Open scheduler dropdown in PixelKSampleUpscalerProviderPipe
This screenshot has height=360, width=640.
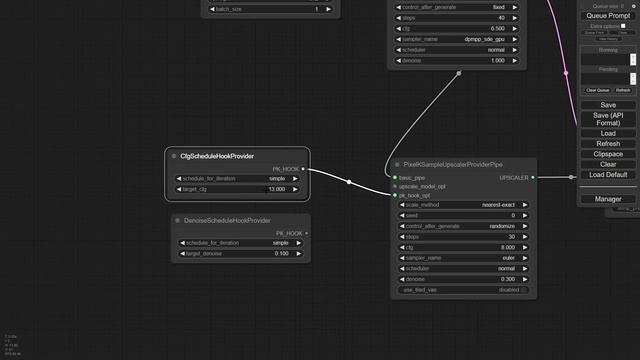[464, 269]
